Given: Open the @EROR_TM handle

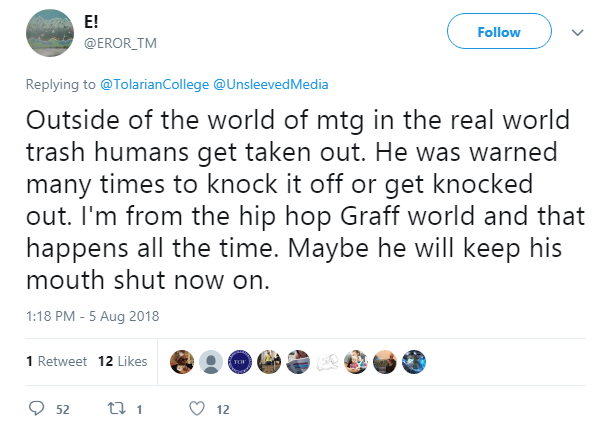Looking at the screenshot, I should (x=121, y=43).
